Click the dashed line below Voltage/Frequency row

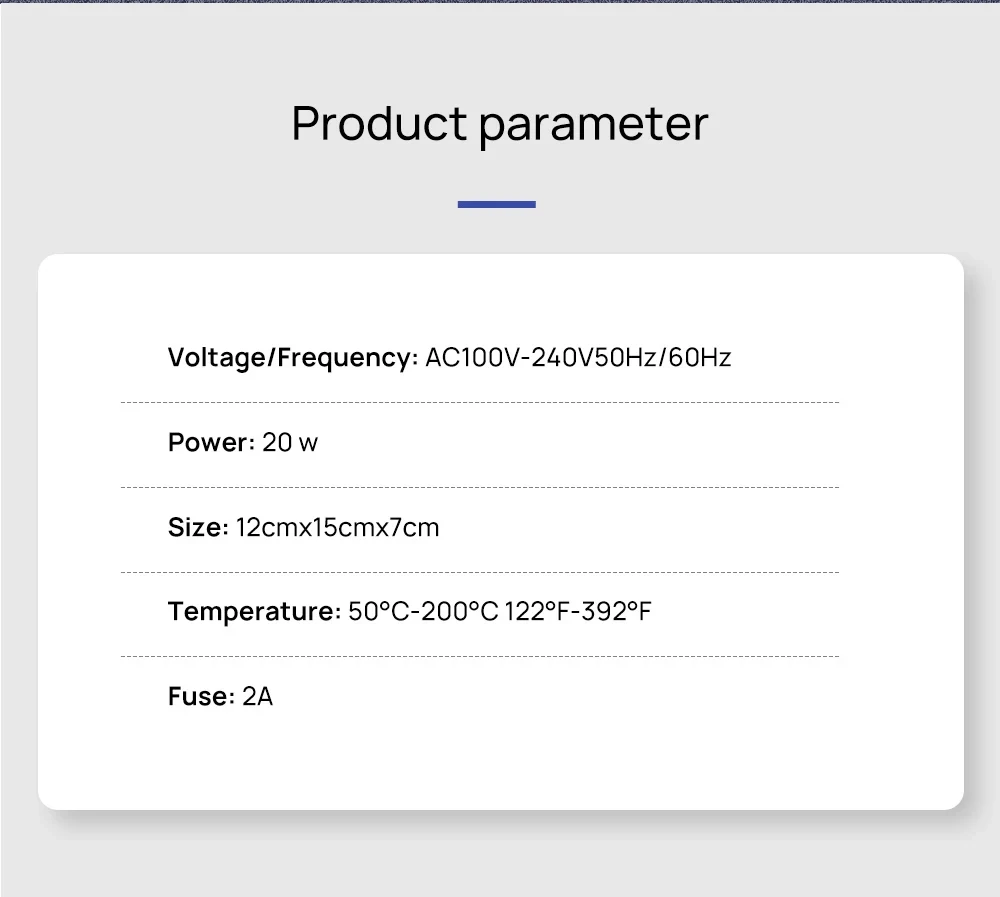480,402
